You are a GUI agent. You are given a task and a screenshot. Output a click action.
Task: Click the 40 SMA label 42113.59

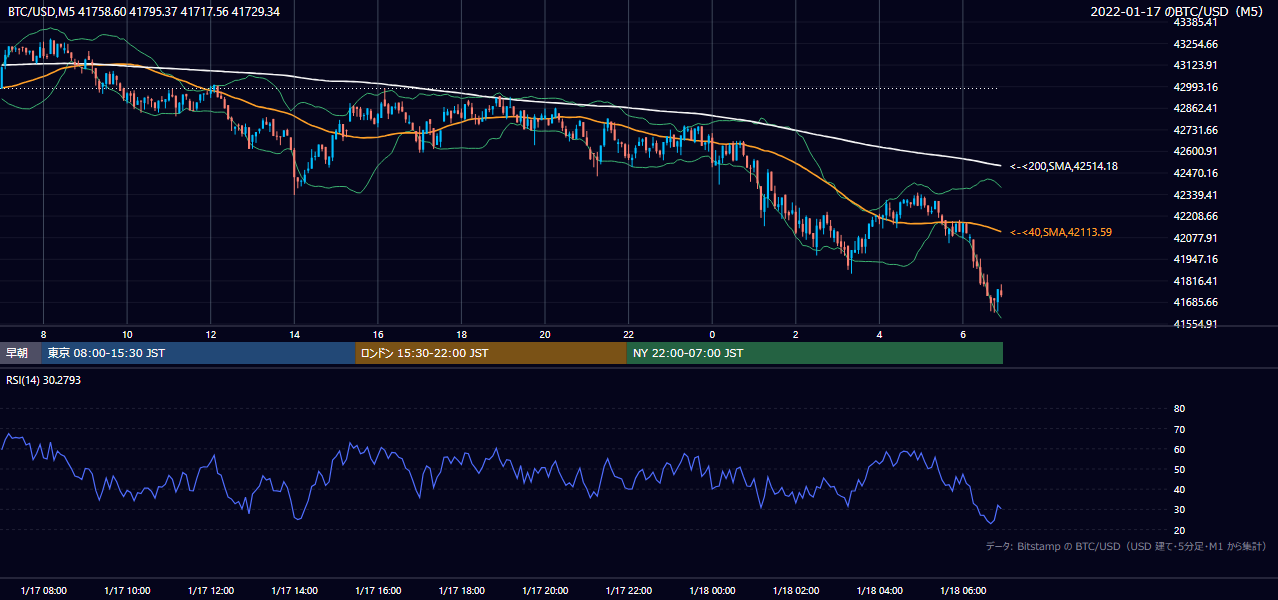pos(1061,232)
